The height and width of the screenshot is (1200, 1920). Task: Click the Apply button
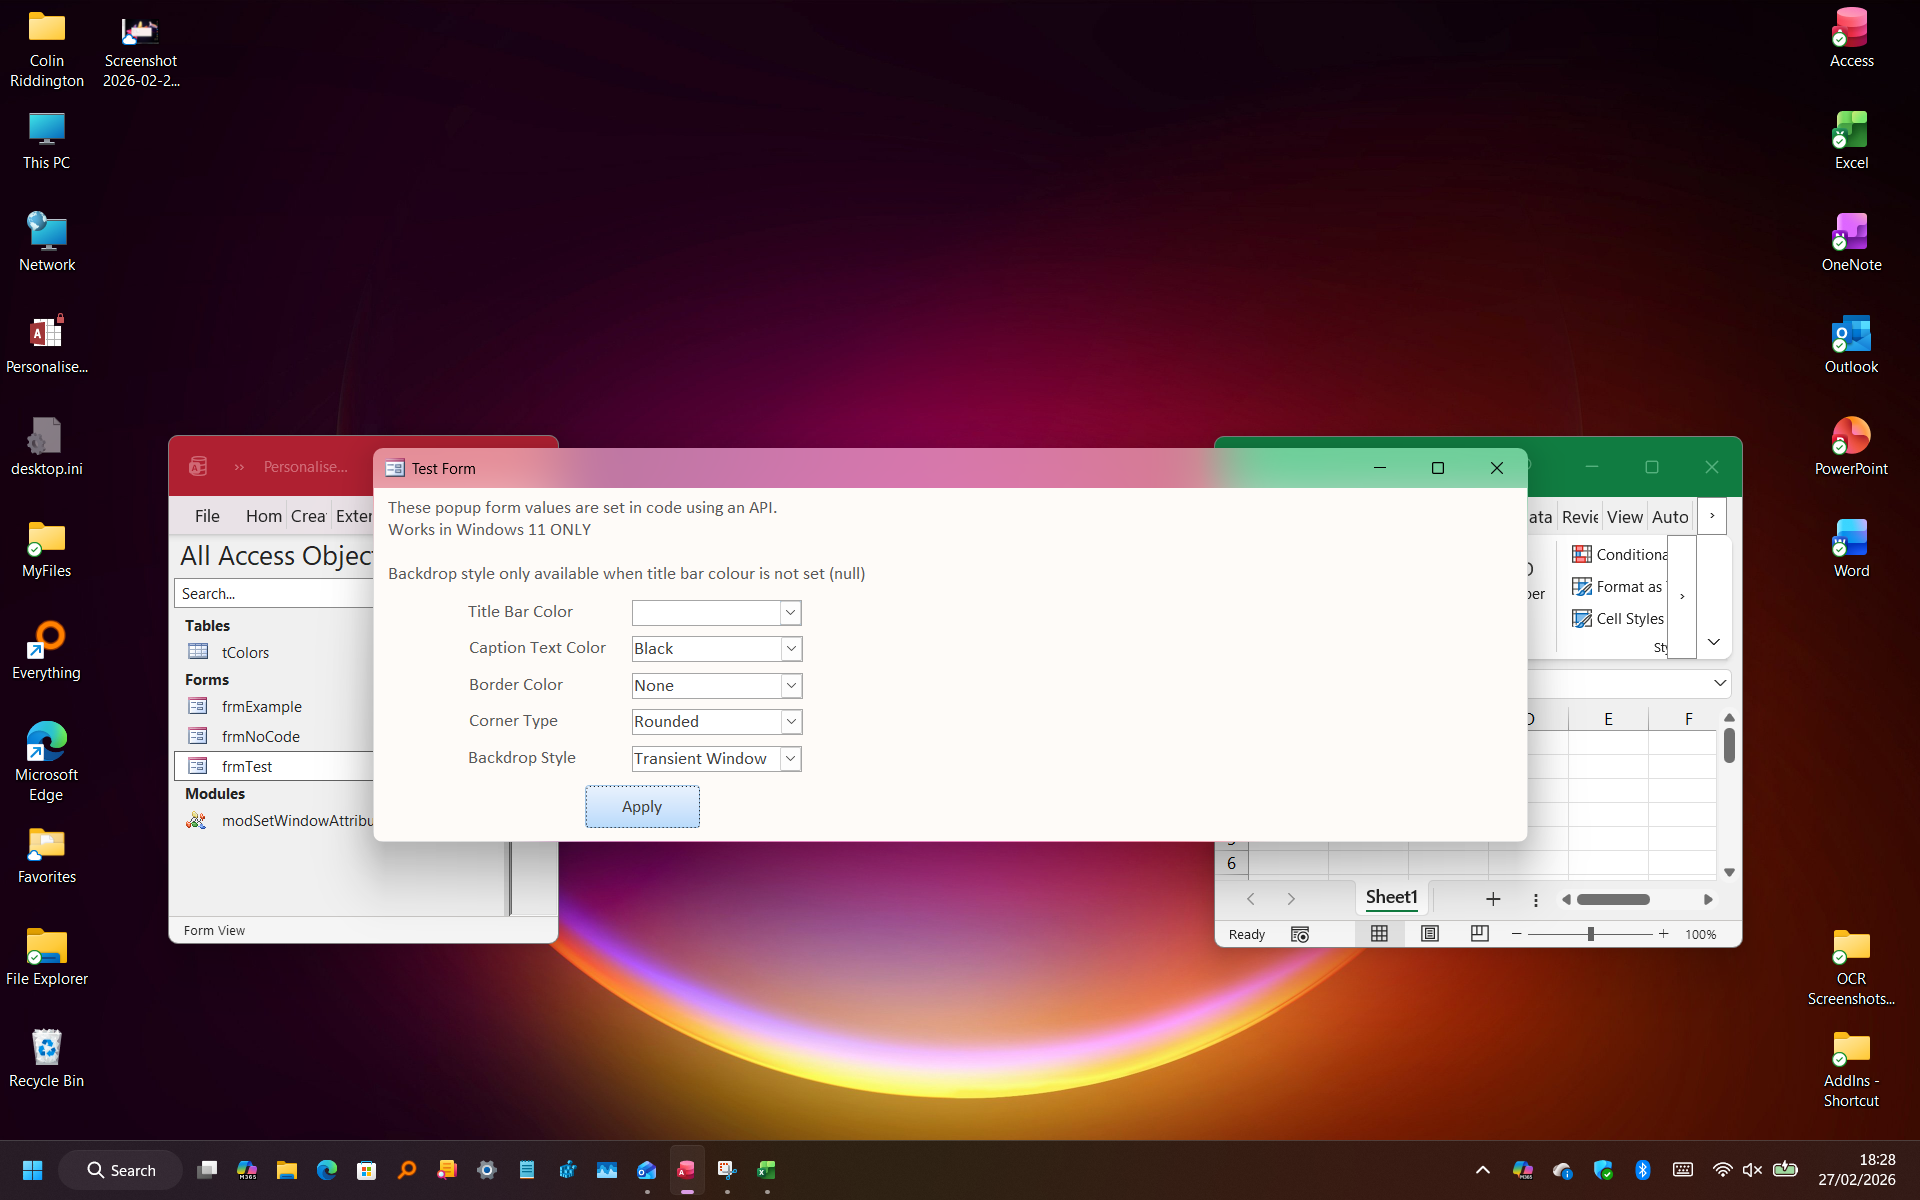pyautogui.click(x=642, y=806)
